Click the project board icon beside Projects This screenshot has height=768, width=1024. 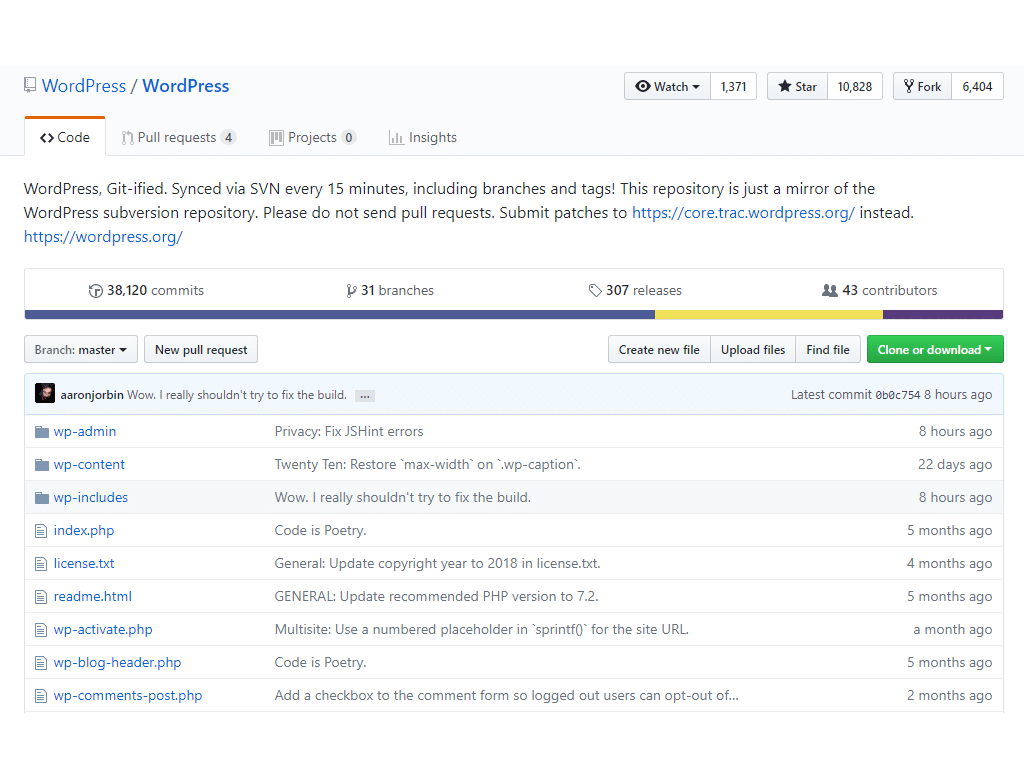click(276, 138)
